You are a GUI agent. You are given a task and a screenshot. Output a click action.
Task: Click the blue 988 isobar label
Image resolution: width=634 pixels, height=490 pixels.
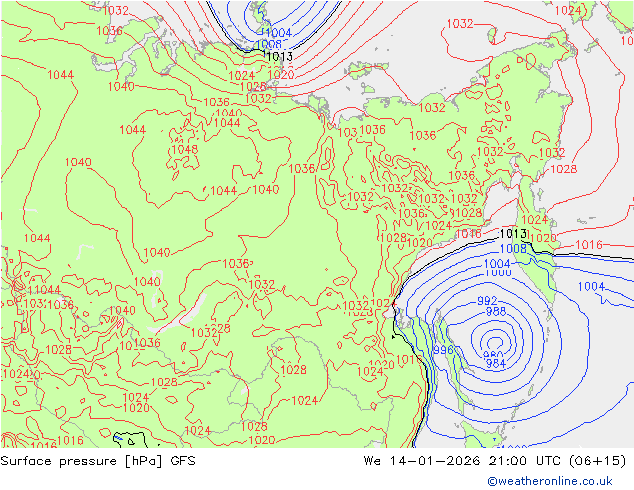[496, 311]
